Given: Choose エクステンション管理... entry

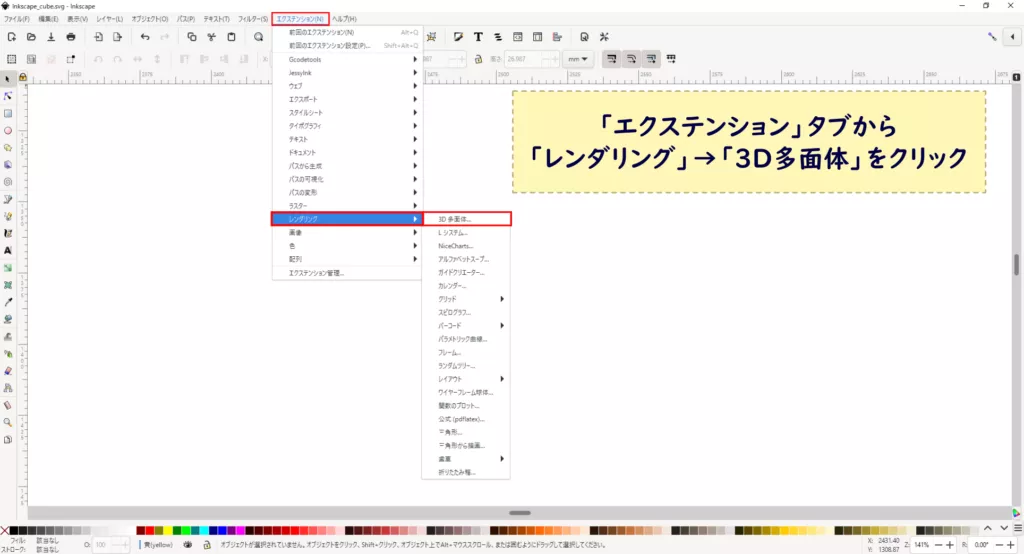Looking at the screenshot, I should (x=347, y=272).
